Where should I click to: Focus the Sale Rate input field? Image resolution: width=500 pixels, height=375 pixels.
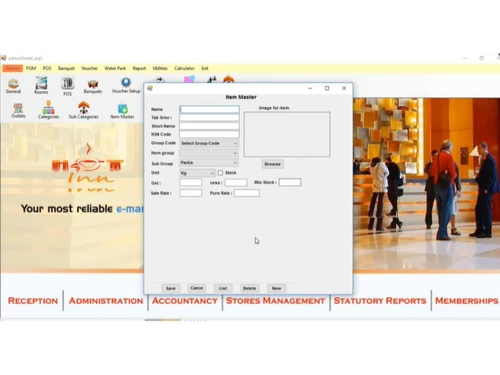[191, 193]
